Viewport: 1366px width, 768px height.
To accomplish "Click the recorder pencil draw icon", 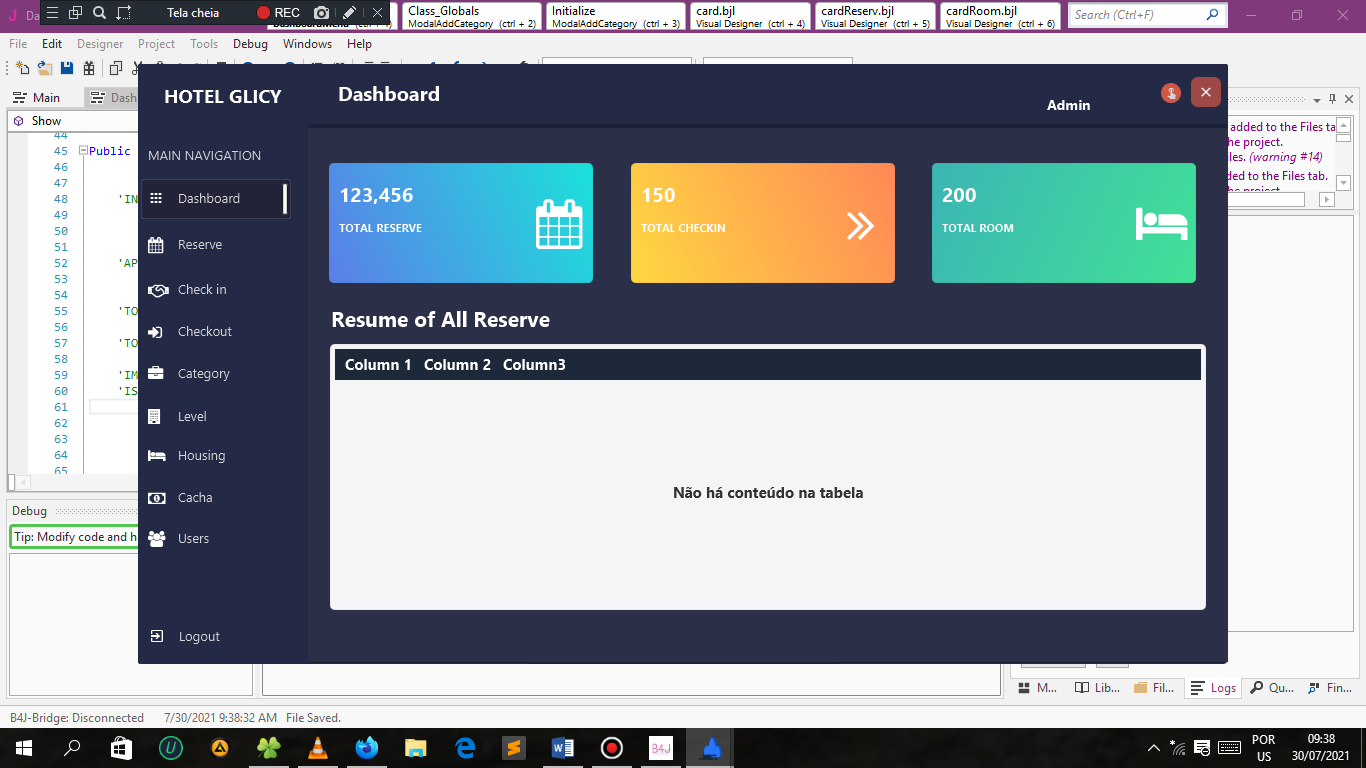I will pyautogui.click(x=349, y=13).
